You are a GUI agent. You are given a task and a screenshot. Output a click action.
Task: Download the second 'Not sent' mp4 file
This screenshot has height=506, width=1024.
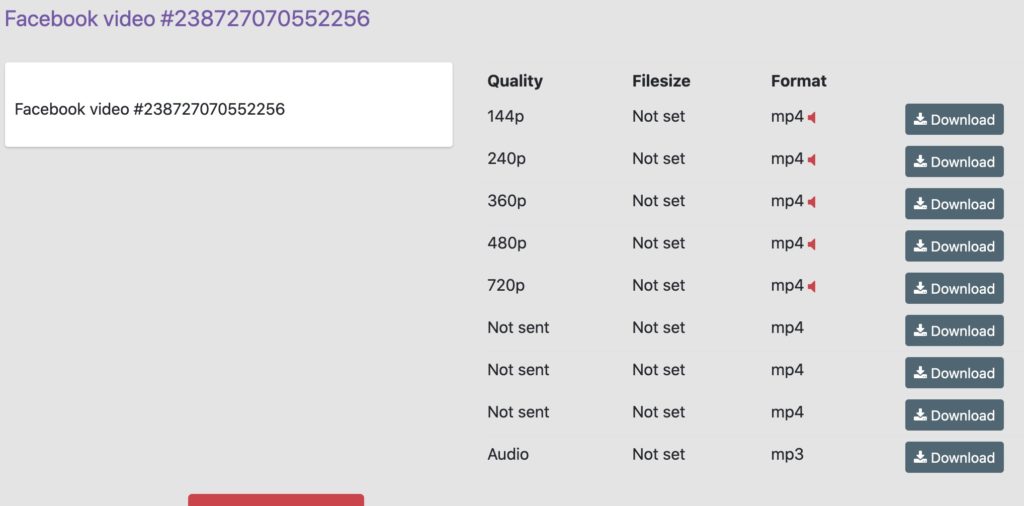[954, 373]
